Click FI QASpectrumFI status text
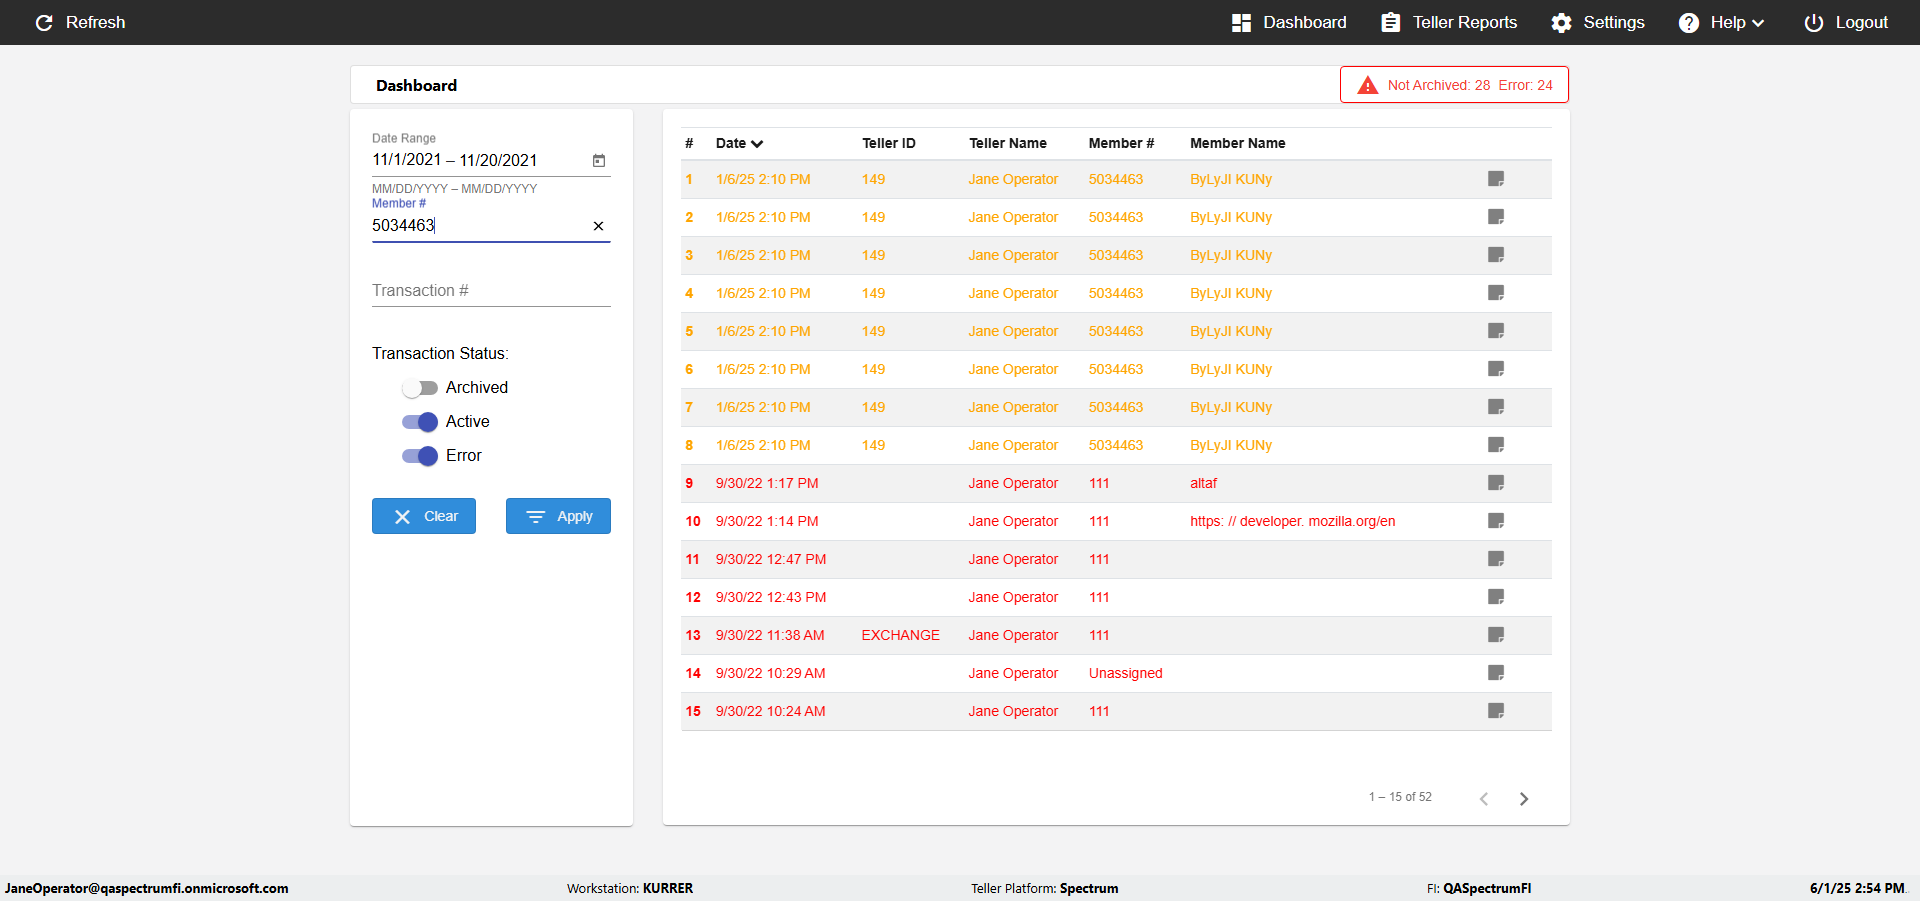The width and height of the screenshot is (1920, 901). (x=1479, y=888)
